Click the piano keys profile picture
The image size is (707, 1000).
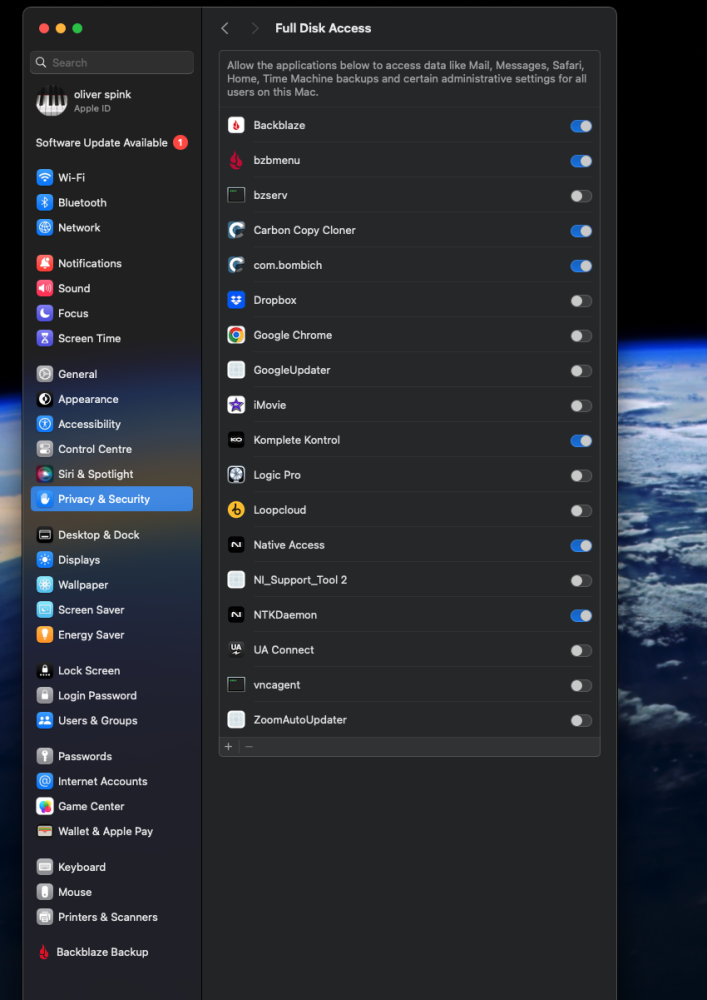pos(52,101)
